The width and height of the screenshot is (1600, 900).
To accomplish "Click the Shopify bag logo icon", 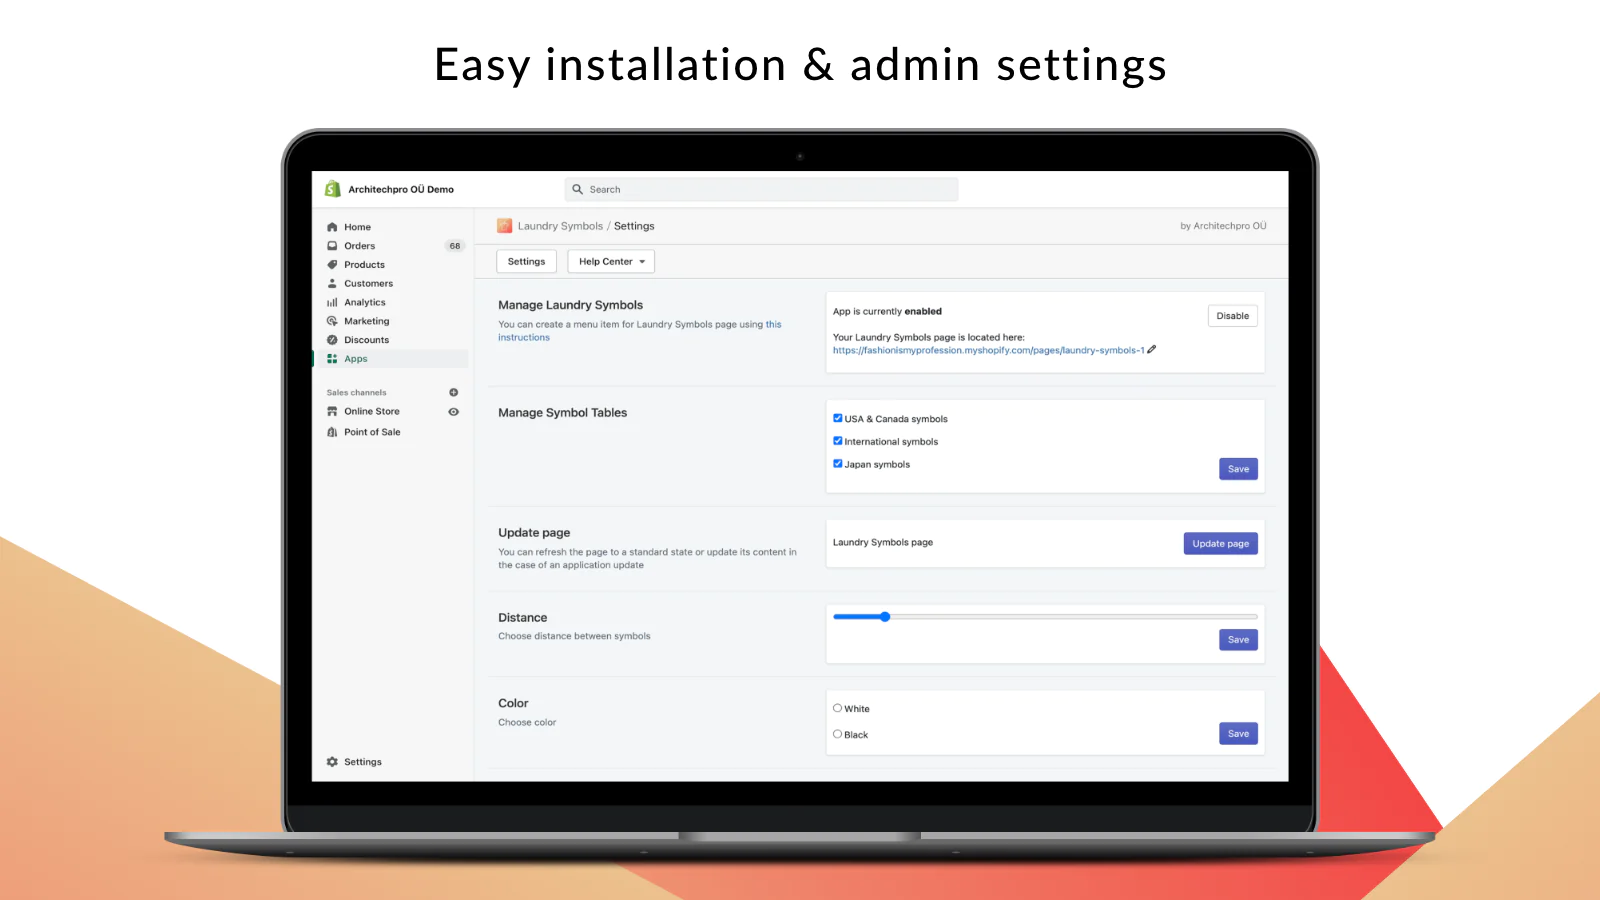I will [x=333, y=189].
